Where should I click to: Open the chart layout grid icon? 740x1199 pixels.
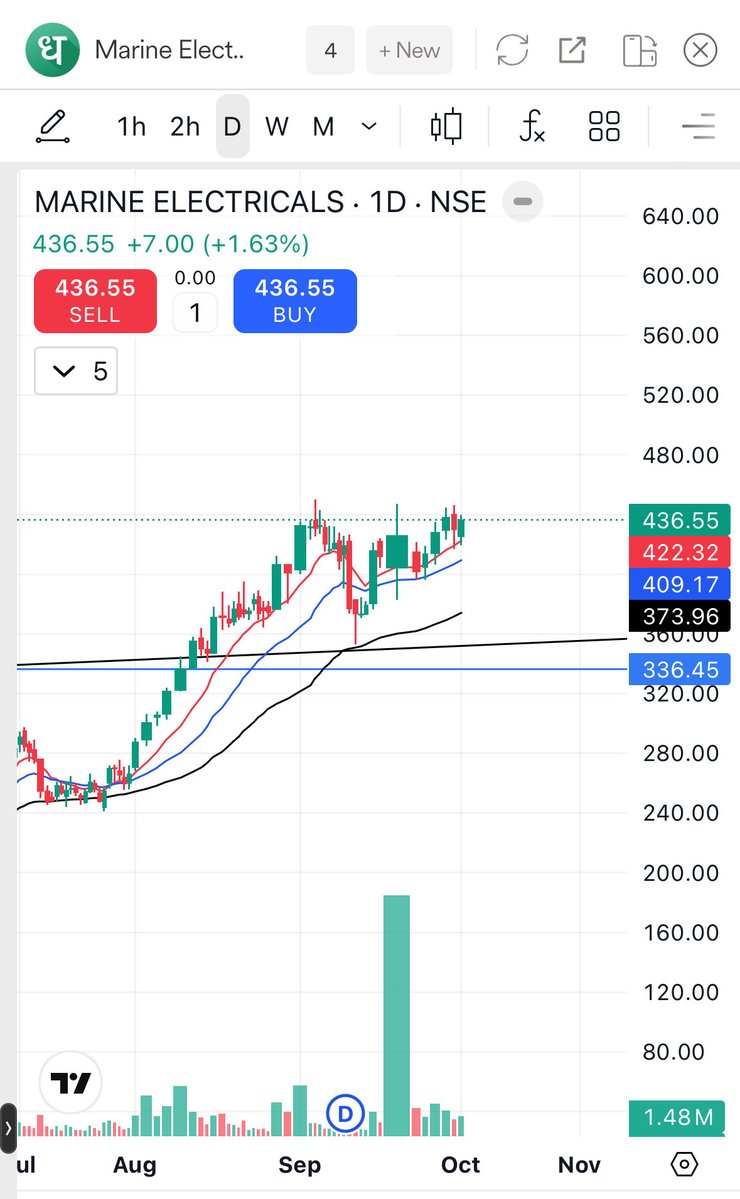point(604,126)
